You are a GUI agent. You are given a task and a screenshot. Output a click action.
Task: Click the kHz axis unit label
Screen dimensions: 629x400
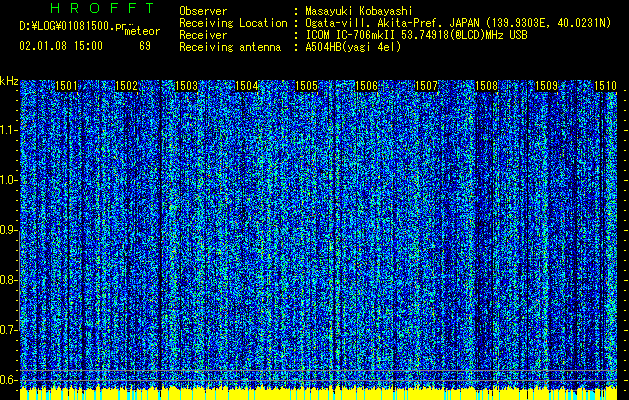click(9, 81)
